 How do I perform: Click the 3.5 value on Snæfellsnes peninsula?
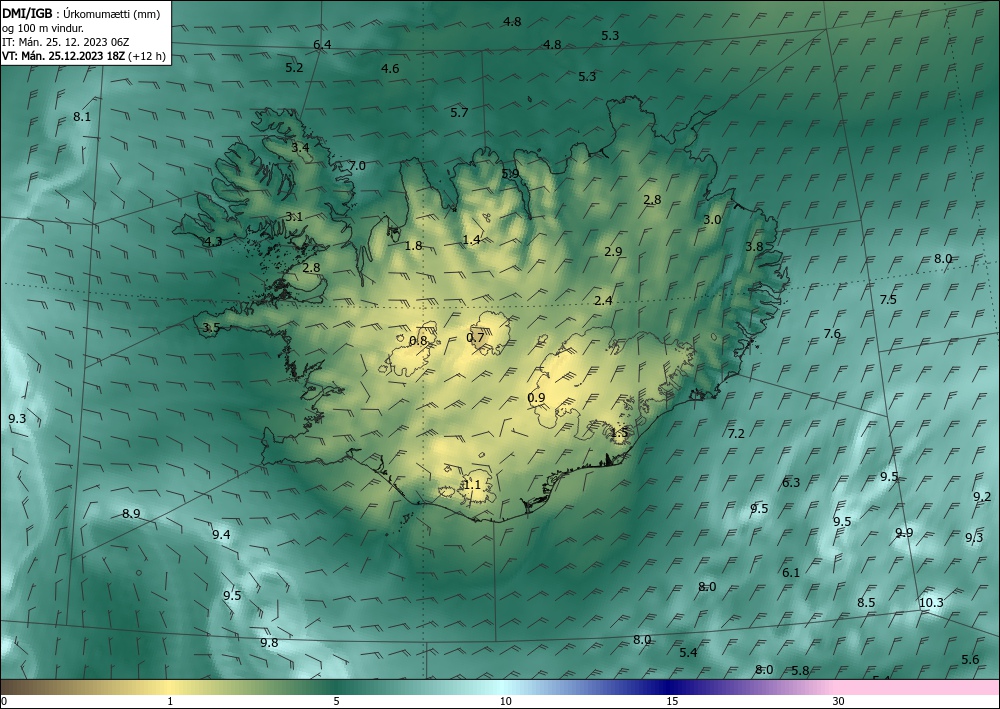click(211, 328)
